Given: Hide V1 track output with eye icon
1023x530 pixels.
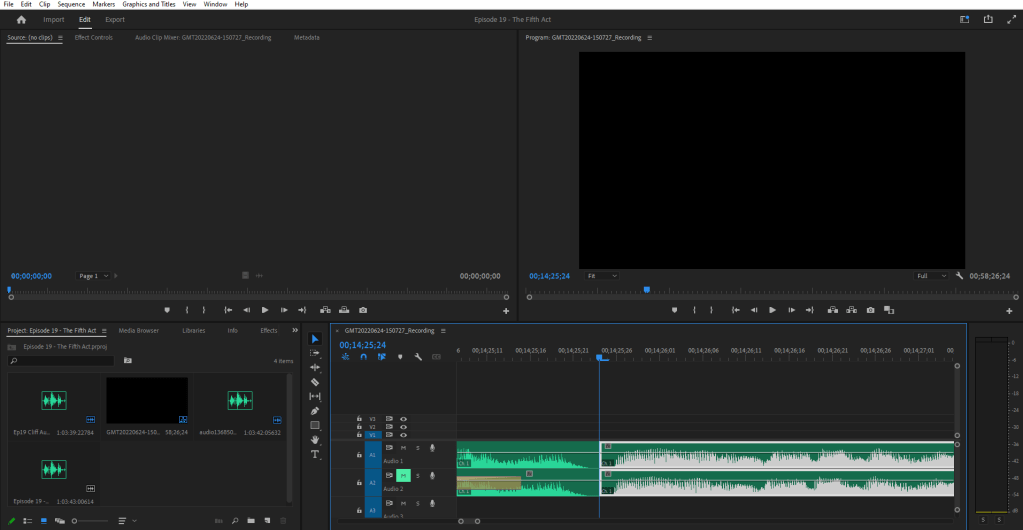Looking at the screenshot, I should (403, 435).
